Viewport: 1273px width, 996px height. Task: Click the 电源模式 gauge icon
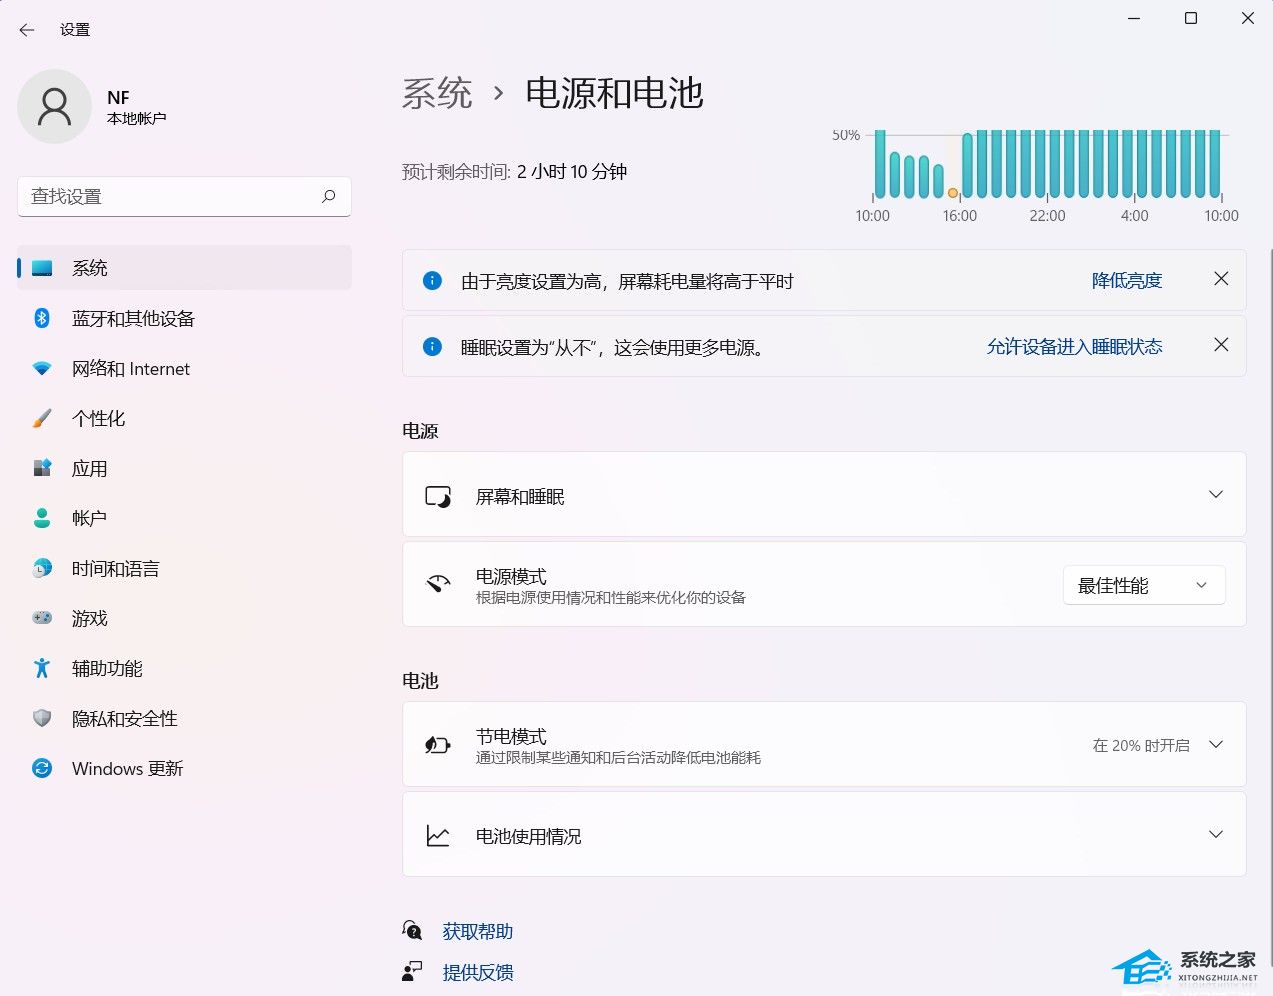coord(438,585)
